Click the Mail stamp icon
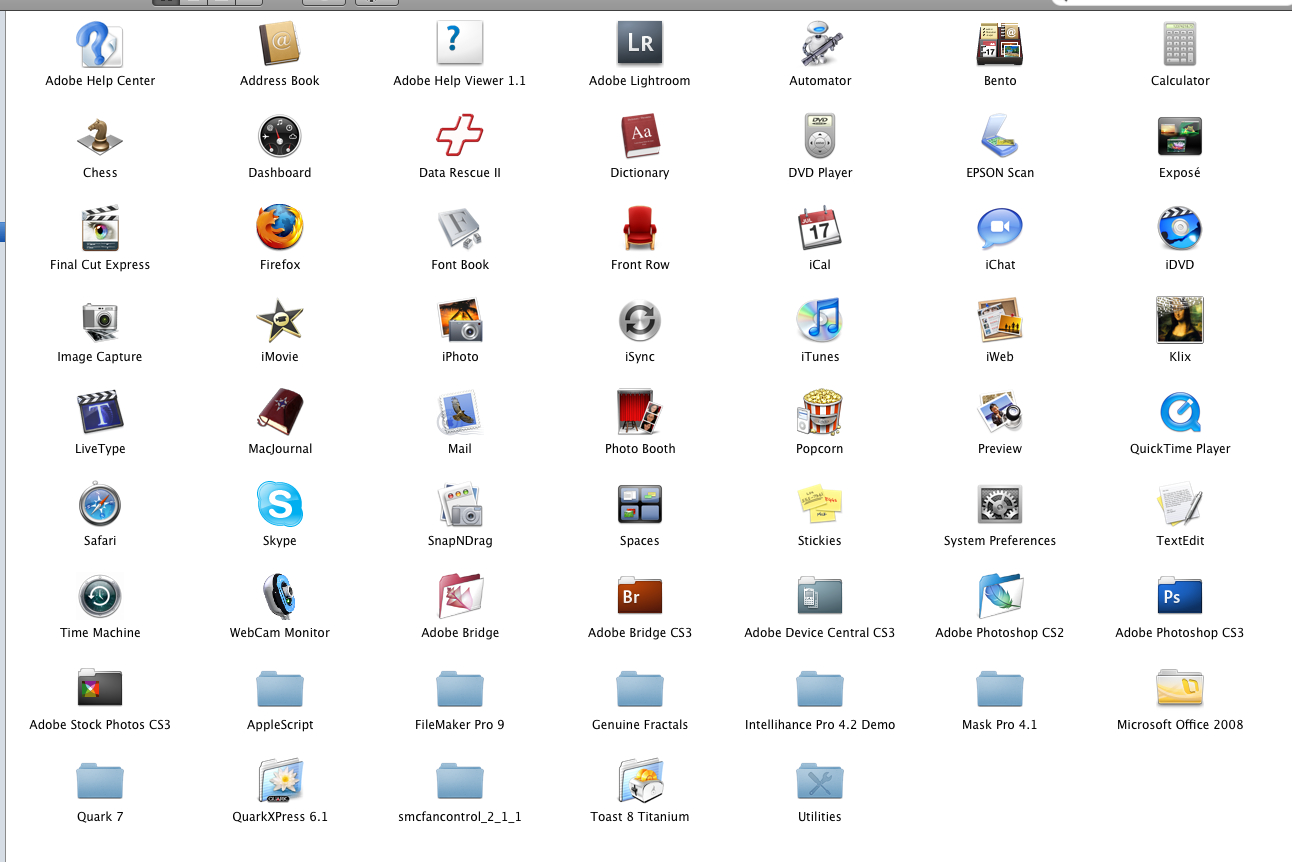Image resolution: width=1292 pixels, height=862 pixels. pos(460,412)
